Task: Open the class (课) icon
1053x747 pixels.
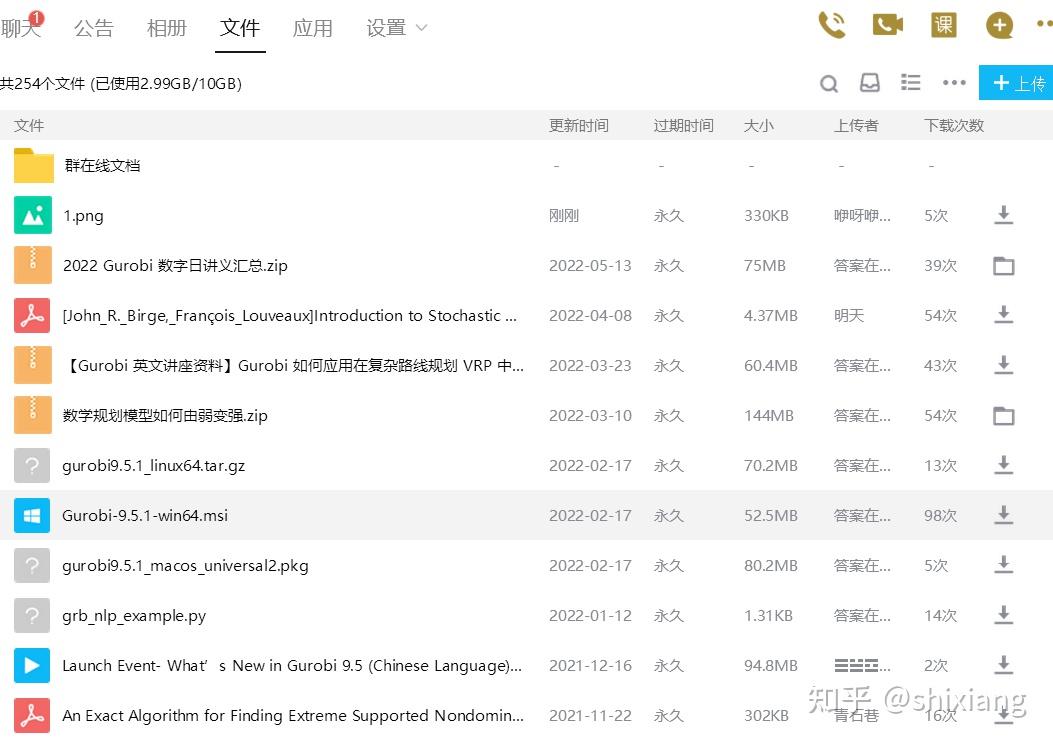Action: (944, 26)
